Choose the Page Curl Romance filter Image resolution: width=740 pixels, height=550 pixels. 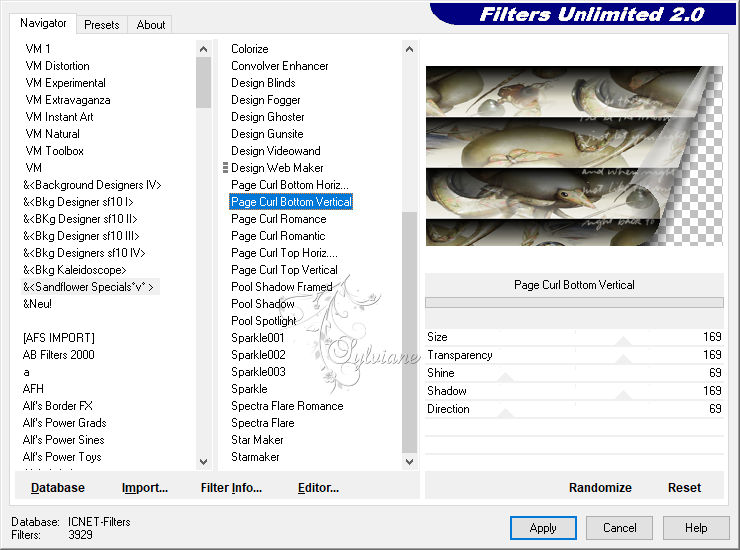[278, 219]
